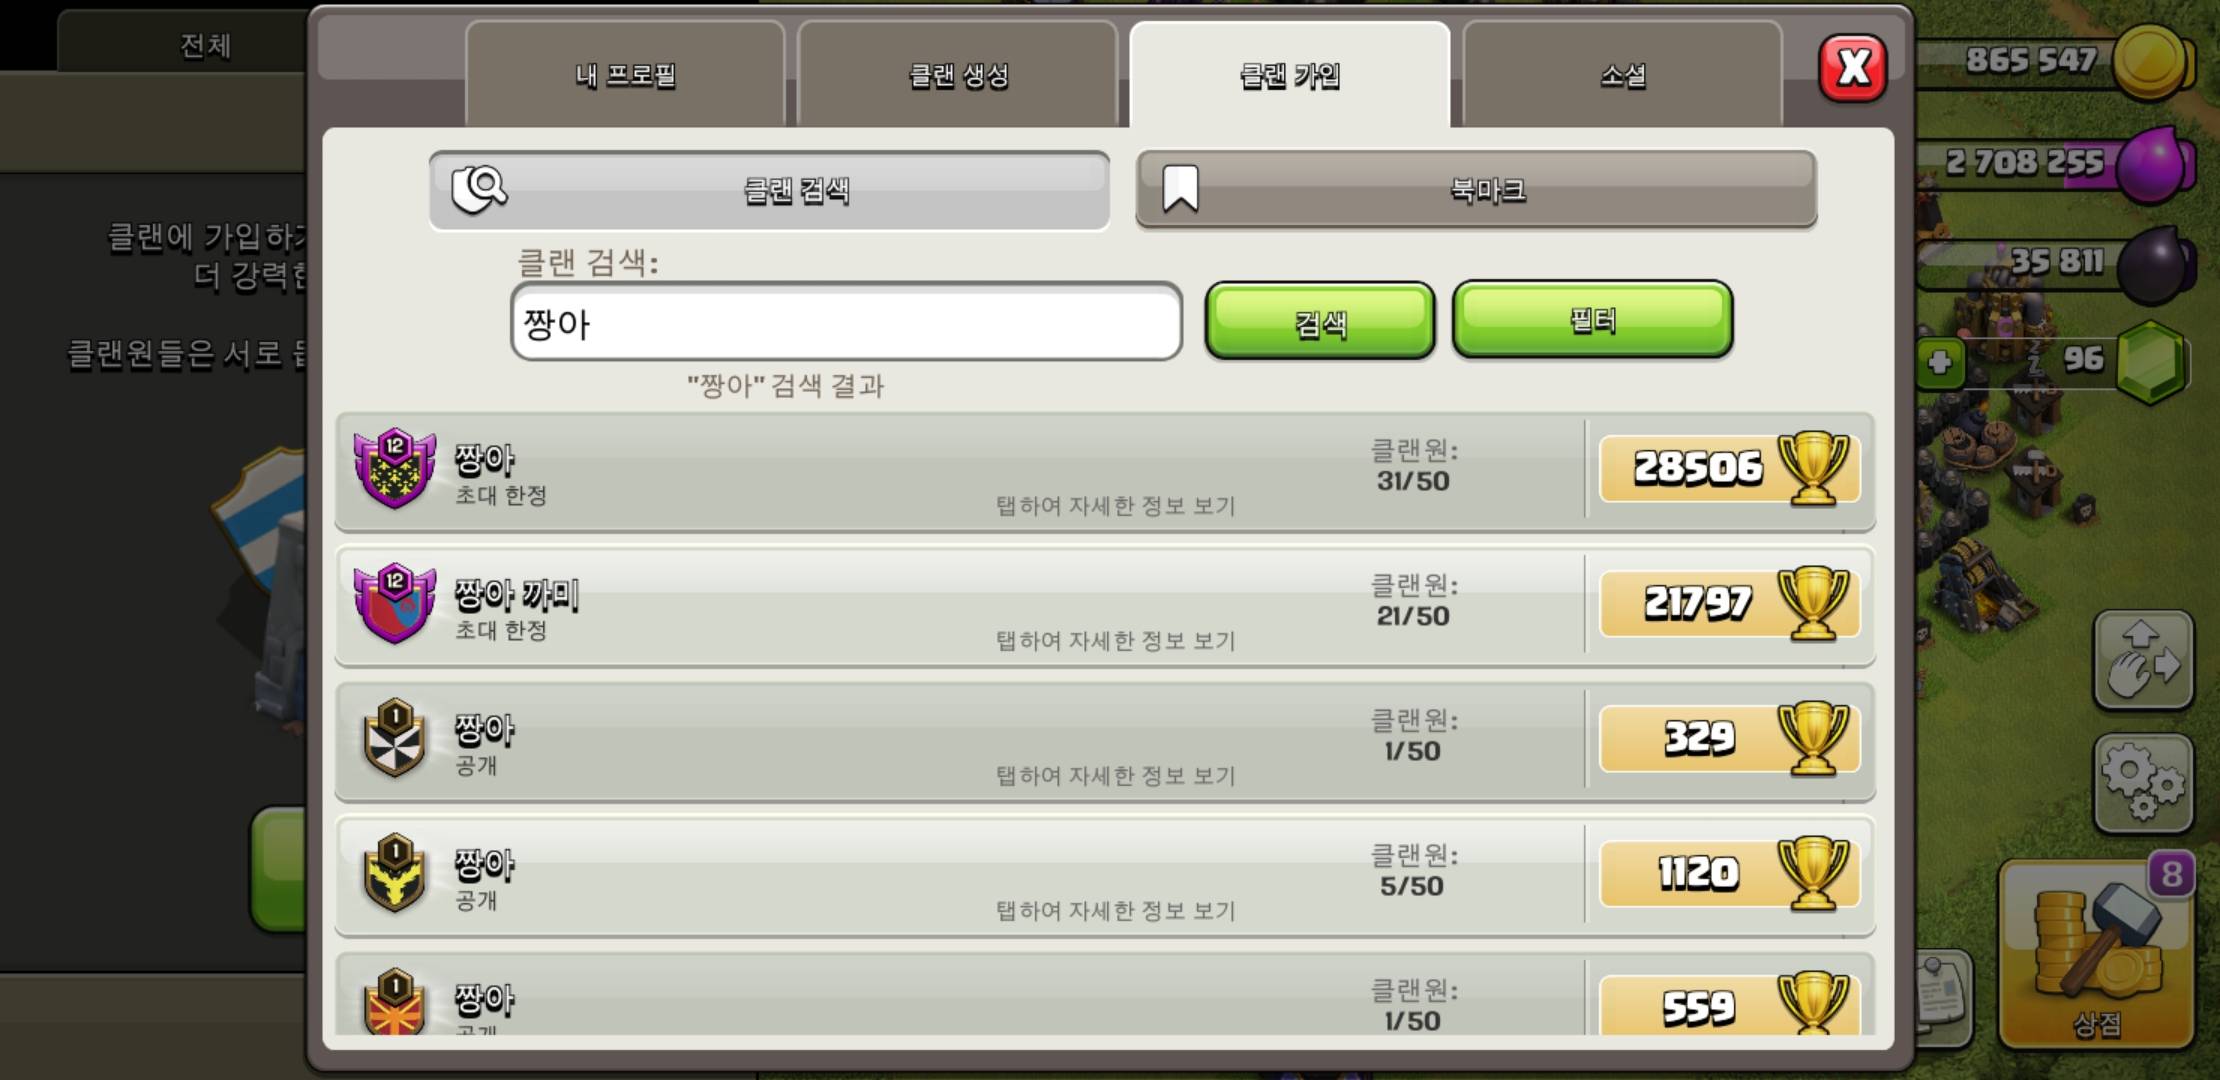The image size is (2220, 1080).
Task: Click the 28506 trophy icon
Action: click(1813, 468)
